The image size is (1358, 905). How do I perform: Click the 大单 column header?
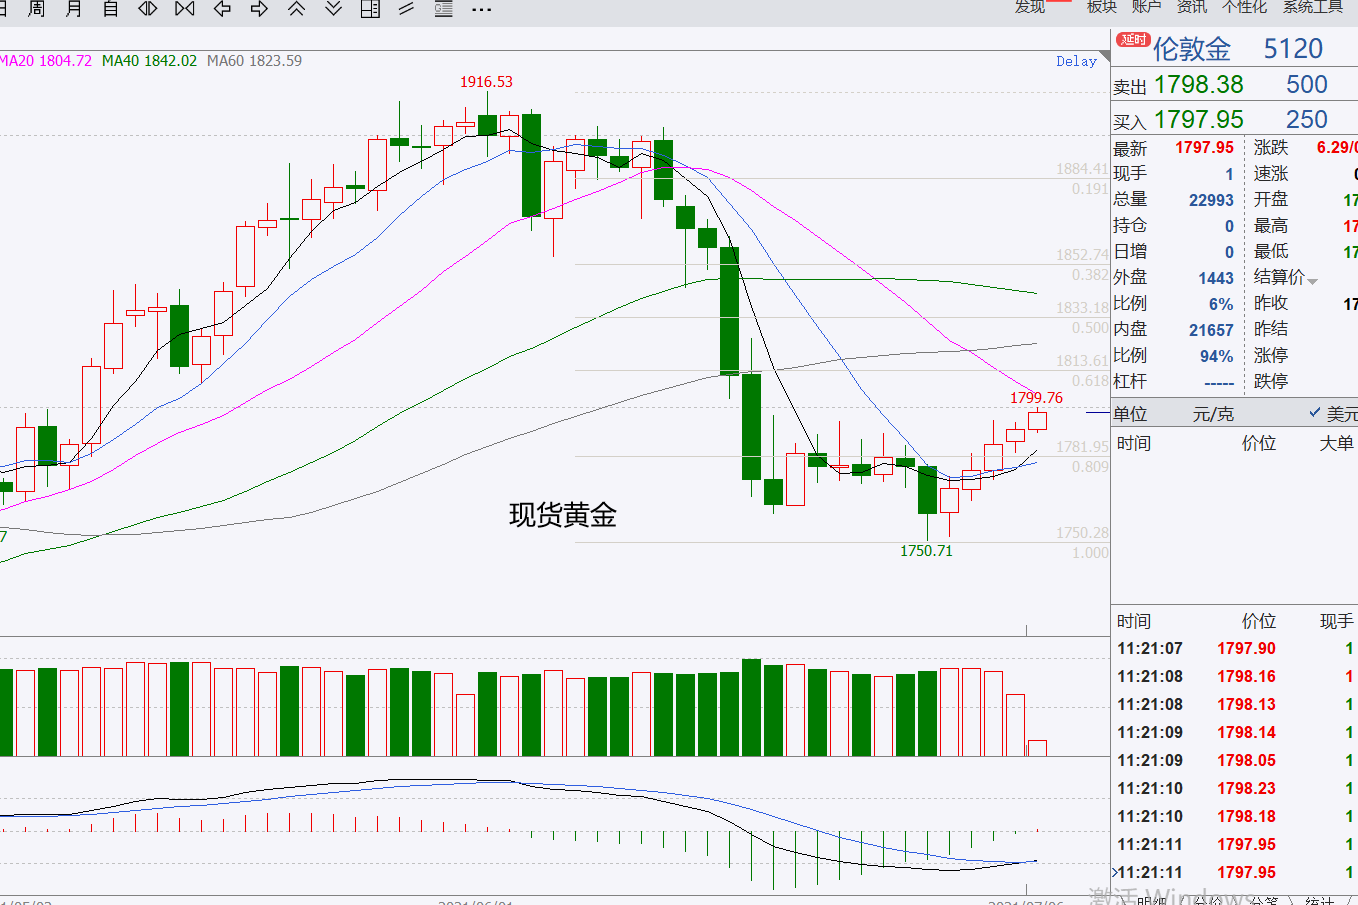pyautogui.click(x=1336, y=443)
